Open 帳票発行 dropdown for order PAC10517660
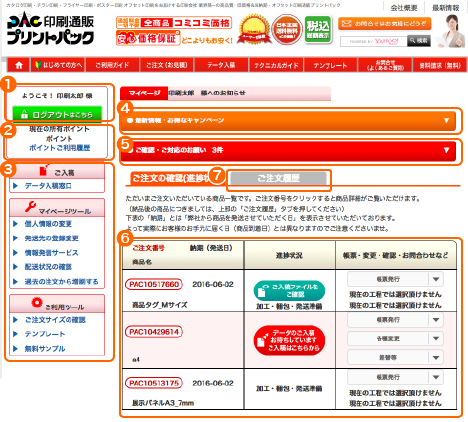This screenshot has width=468, height=422. (x=395, y=279)
